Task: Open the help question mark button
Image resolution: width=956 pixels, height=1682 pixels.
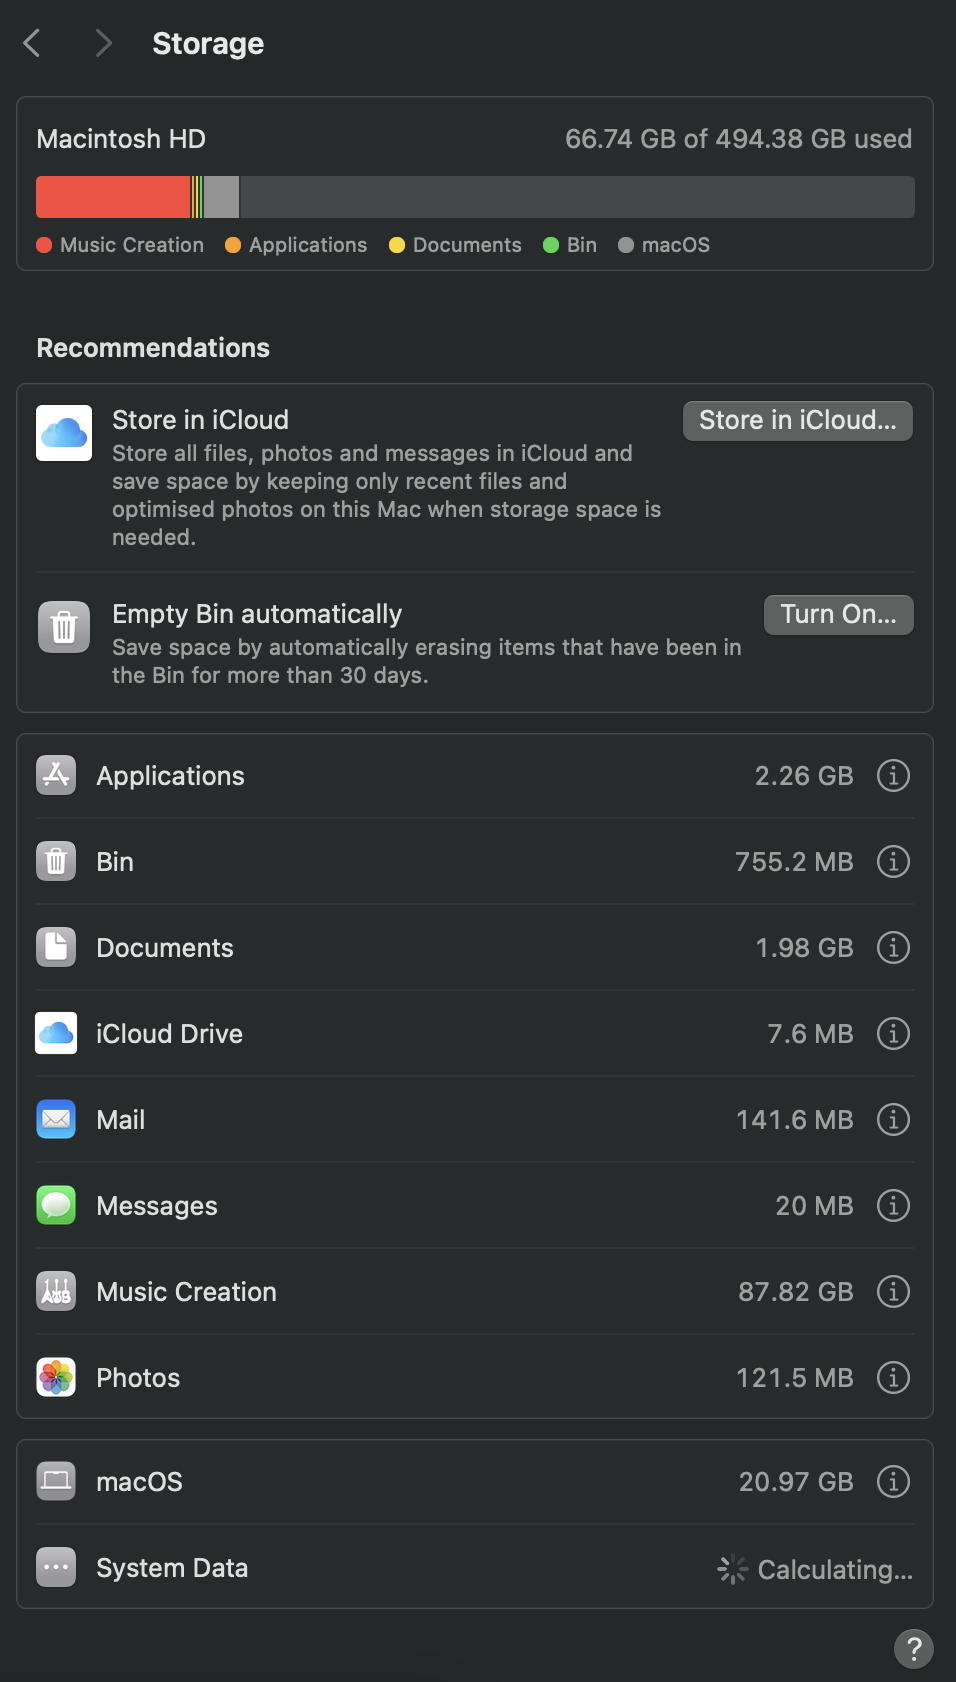Action: pos(914,1649)
